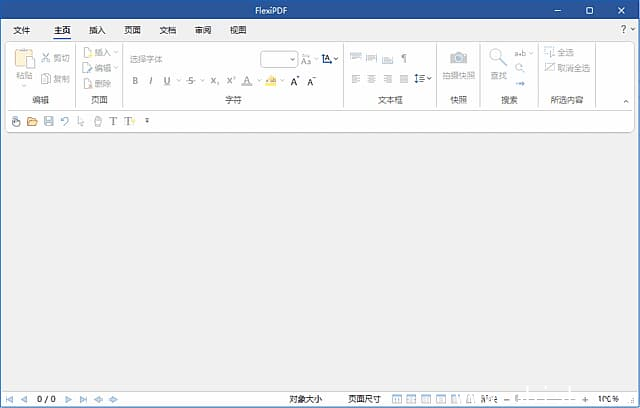The image size is (640, 408).
Task: Open the 文件 menu
Action: 22,30
